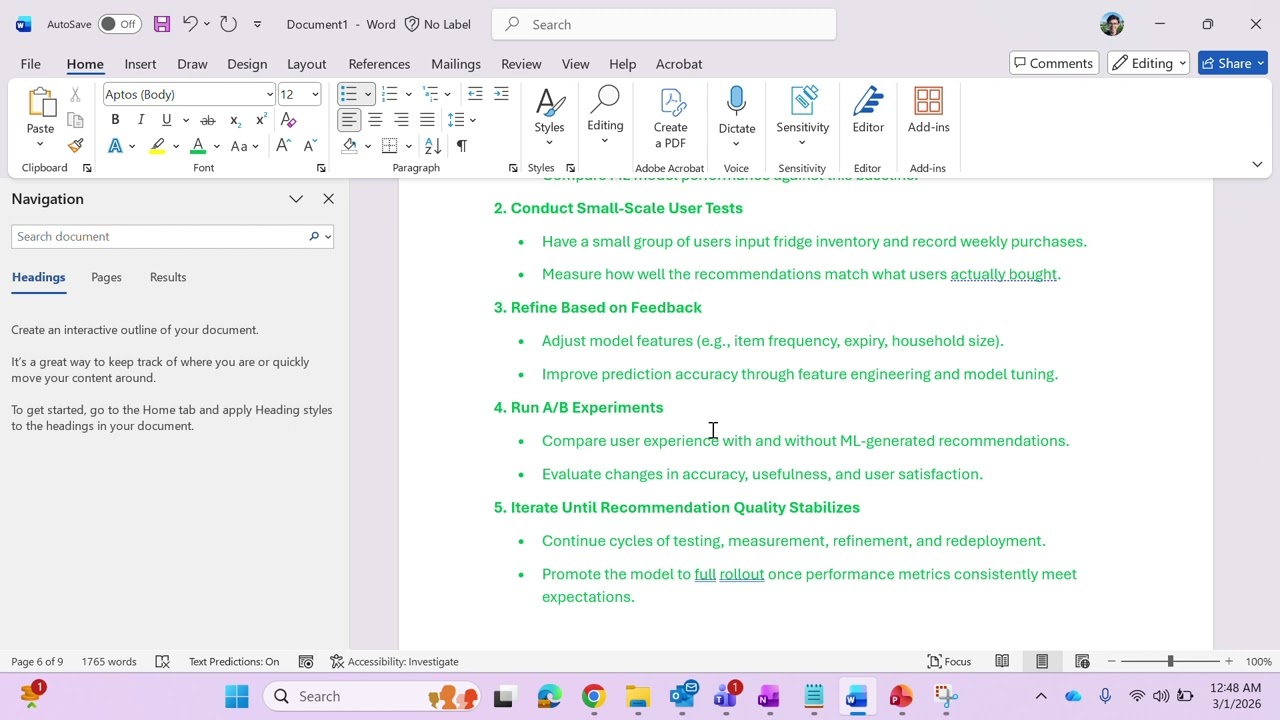Toggle italic formatting
Image resolution: width=1280 pixels, height=720 pixels.
[x=141, y=120]
